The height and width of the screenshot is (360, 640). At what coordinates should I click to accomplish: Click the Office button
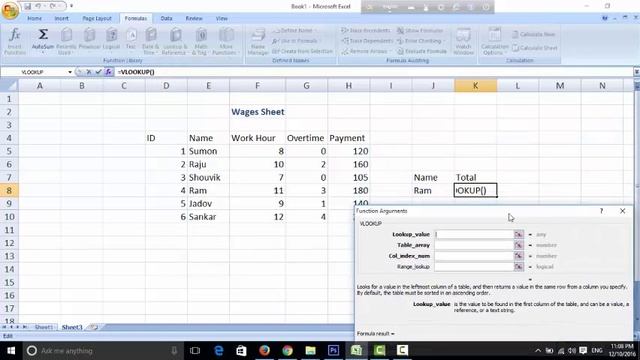click(10, 10)
